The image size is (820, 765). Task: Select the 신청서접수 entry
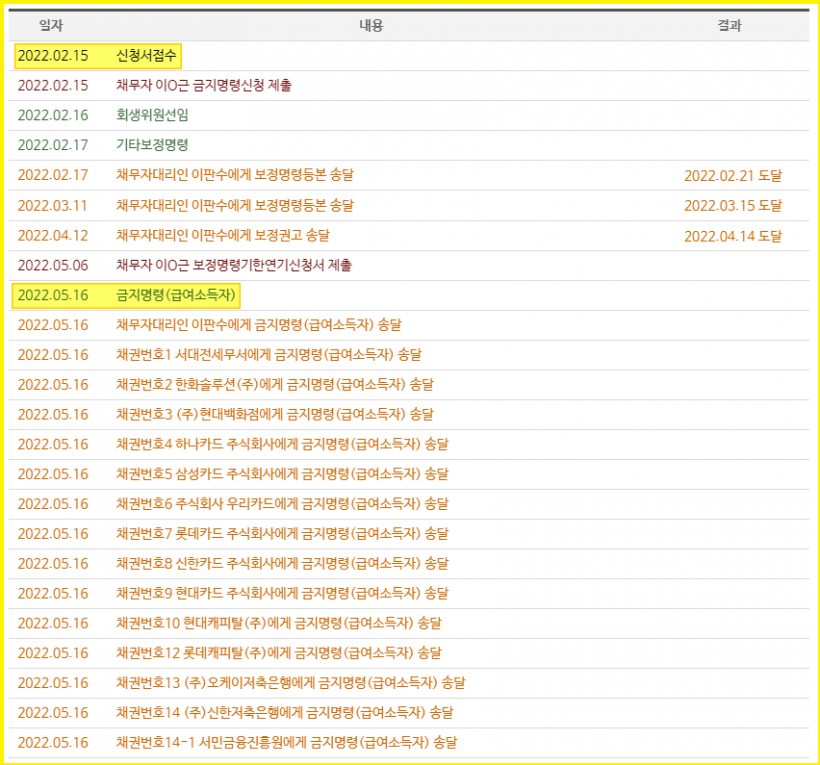pos(146,55)
